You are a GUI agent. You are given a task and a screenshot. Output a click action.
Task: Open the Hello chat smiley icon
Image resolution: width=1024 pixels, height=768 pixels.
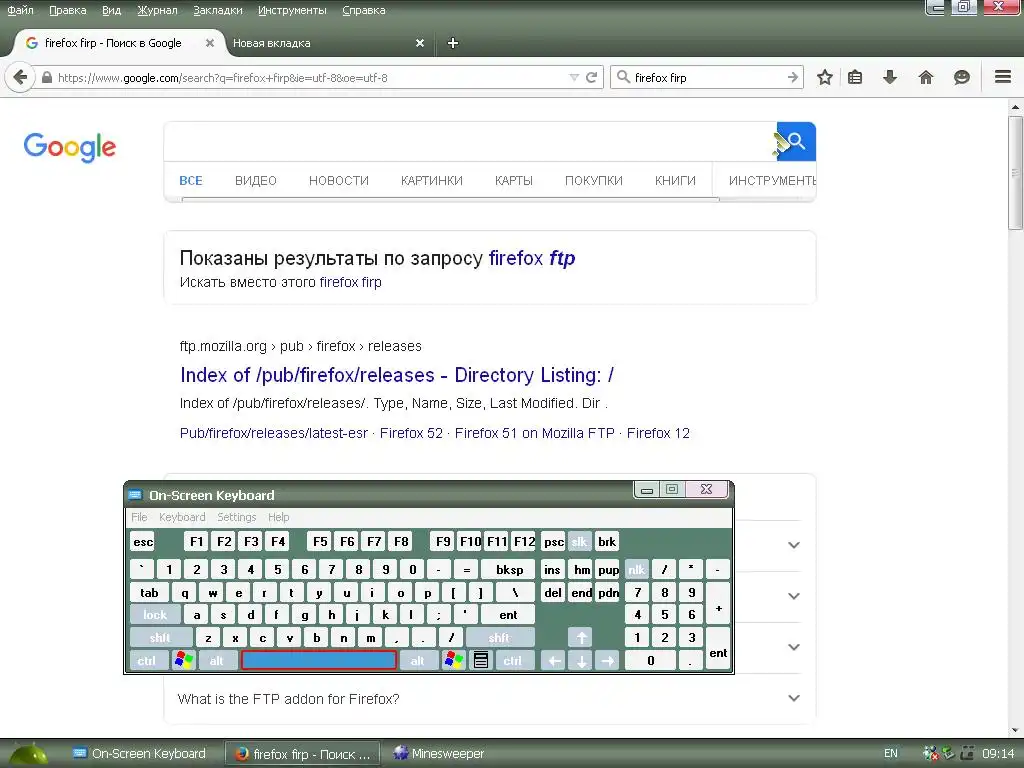961,78
